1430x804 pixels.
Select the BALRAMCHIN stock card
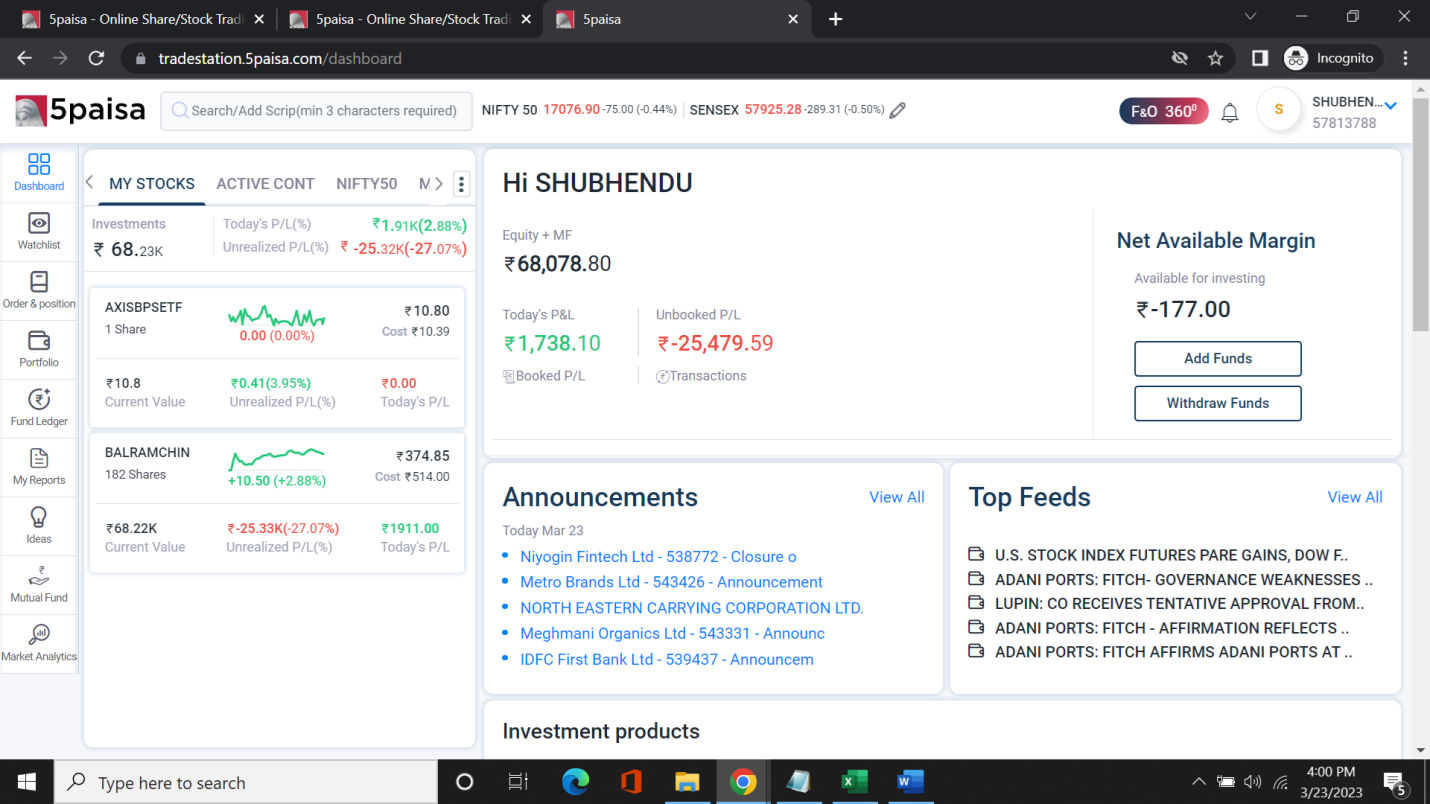pos(277,502)
